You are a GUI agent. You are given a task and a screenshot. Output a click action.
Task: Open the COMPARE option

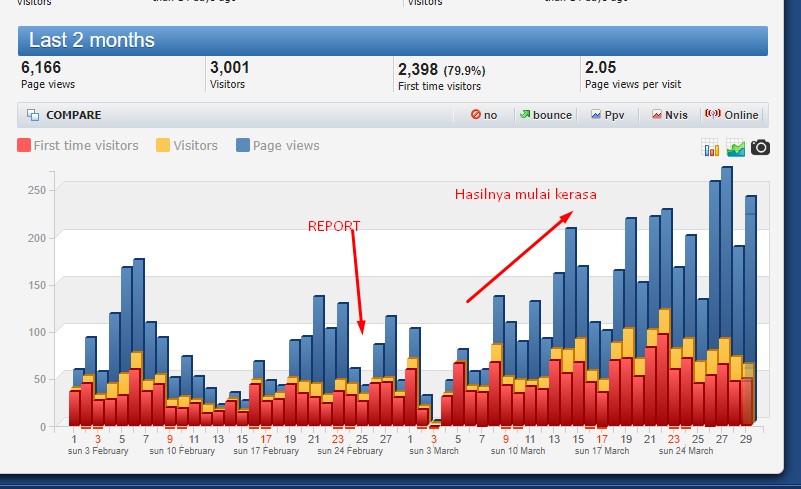74,115
